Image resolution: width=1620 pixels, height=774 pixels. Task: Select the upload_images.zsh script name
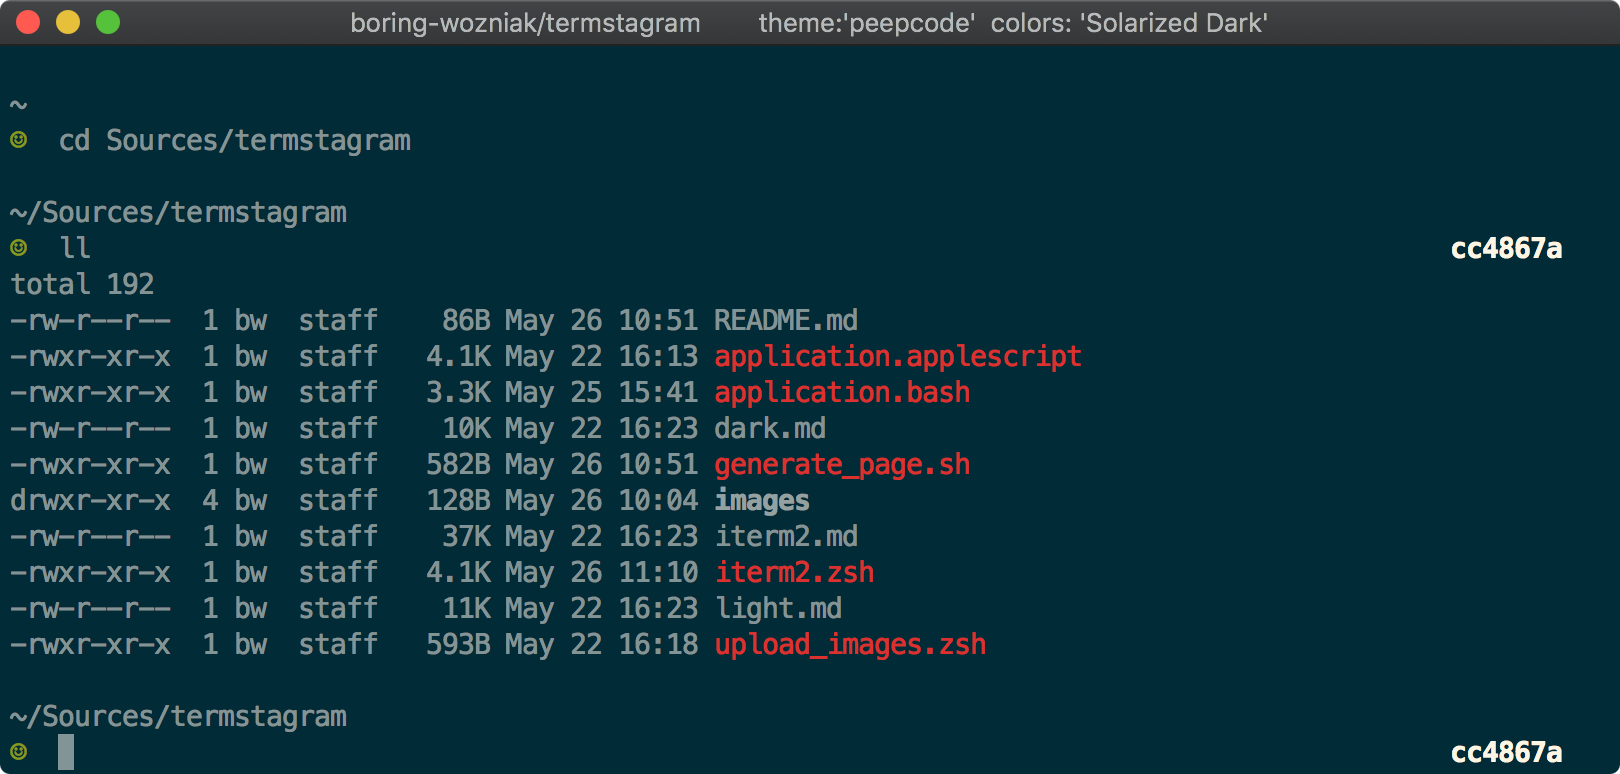(850, 644)
